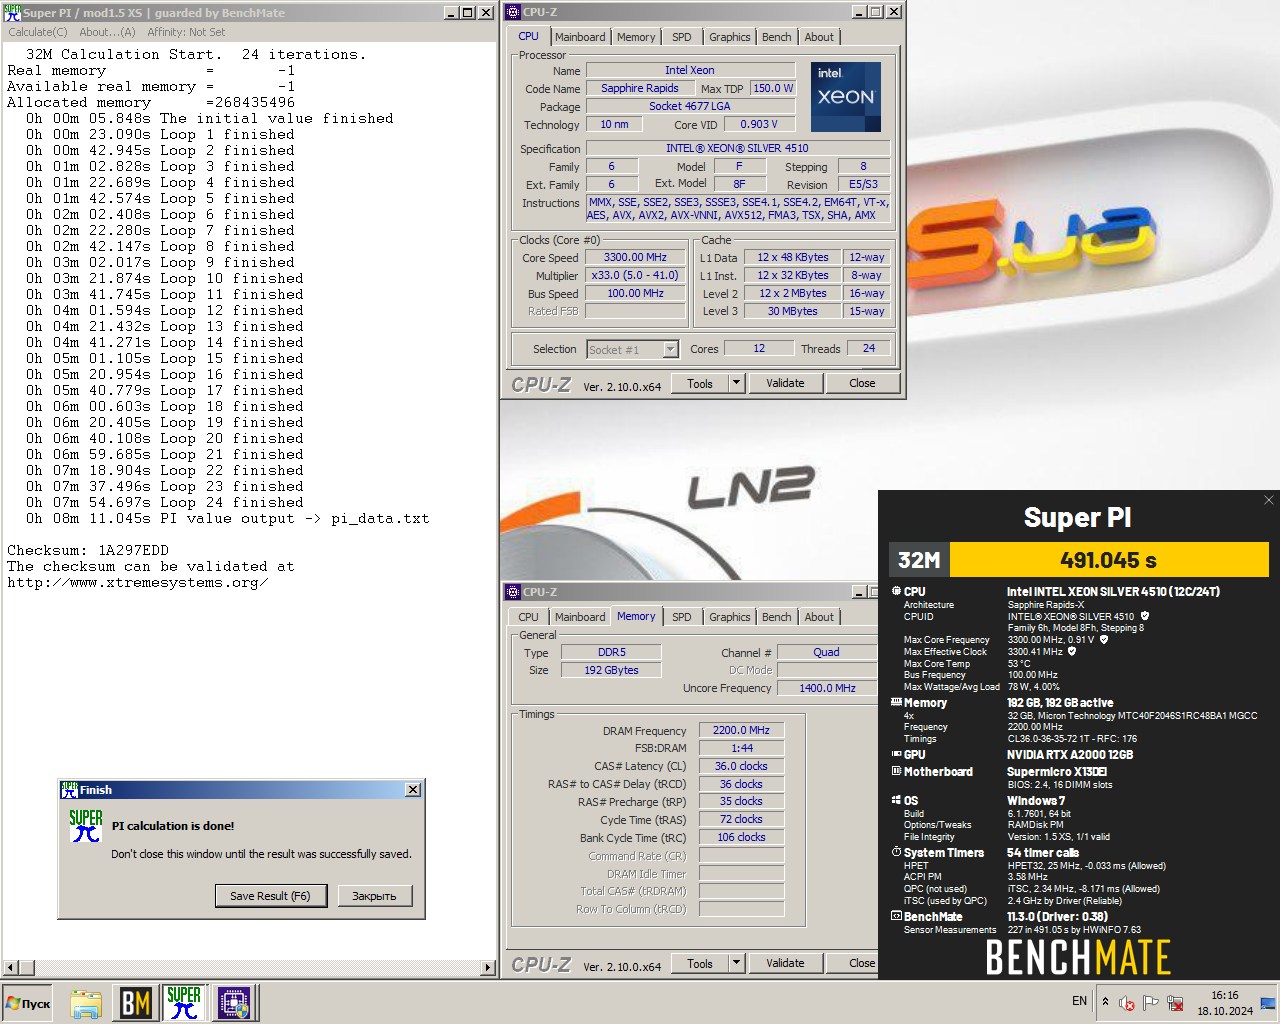Open Action Center flag tray icon

pos(1151,1003)
